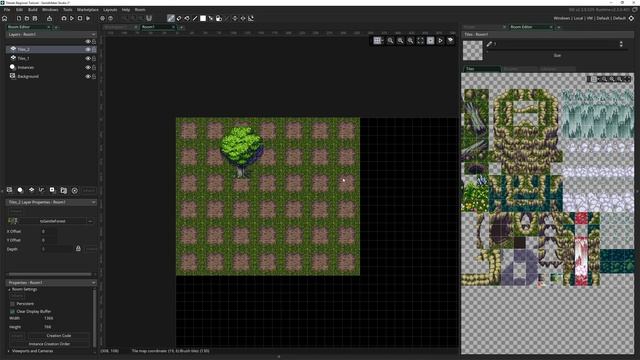640x360 pixels.
Task: Clean the project build cache
Action: coord(88,18)
